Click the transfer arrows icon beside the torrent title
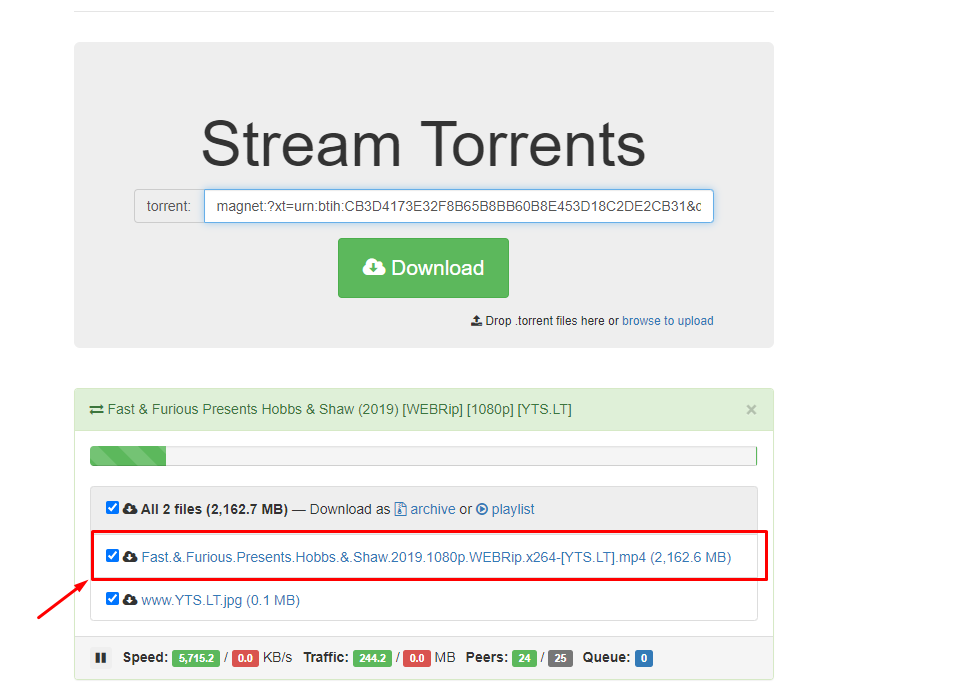This screenshot has width=965, height=688. click(95, 409)
